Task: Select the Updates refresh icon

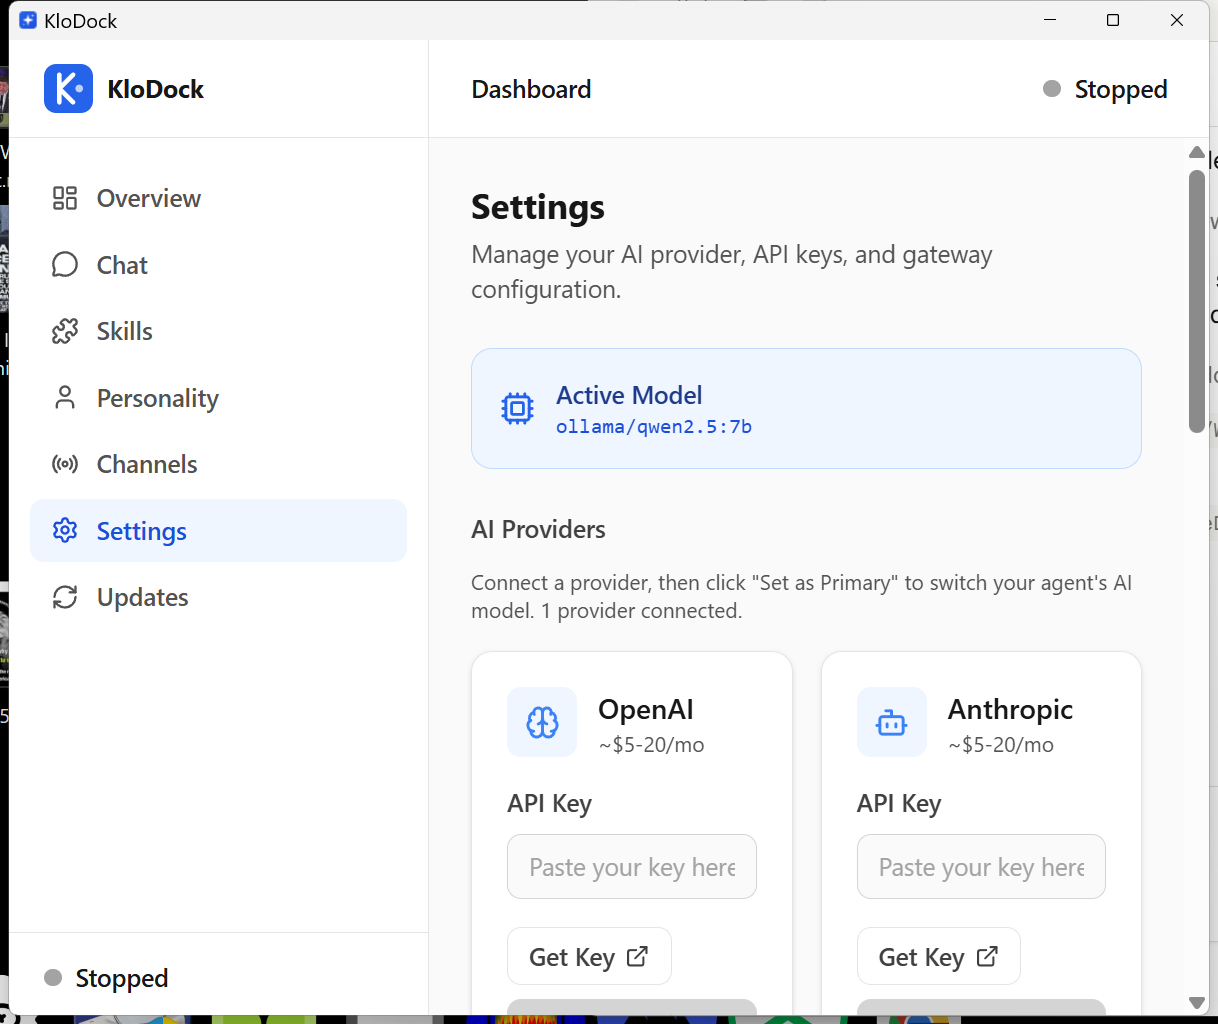Action: tap(64, 597)
